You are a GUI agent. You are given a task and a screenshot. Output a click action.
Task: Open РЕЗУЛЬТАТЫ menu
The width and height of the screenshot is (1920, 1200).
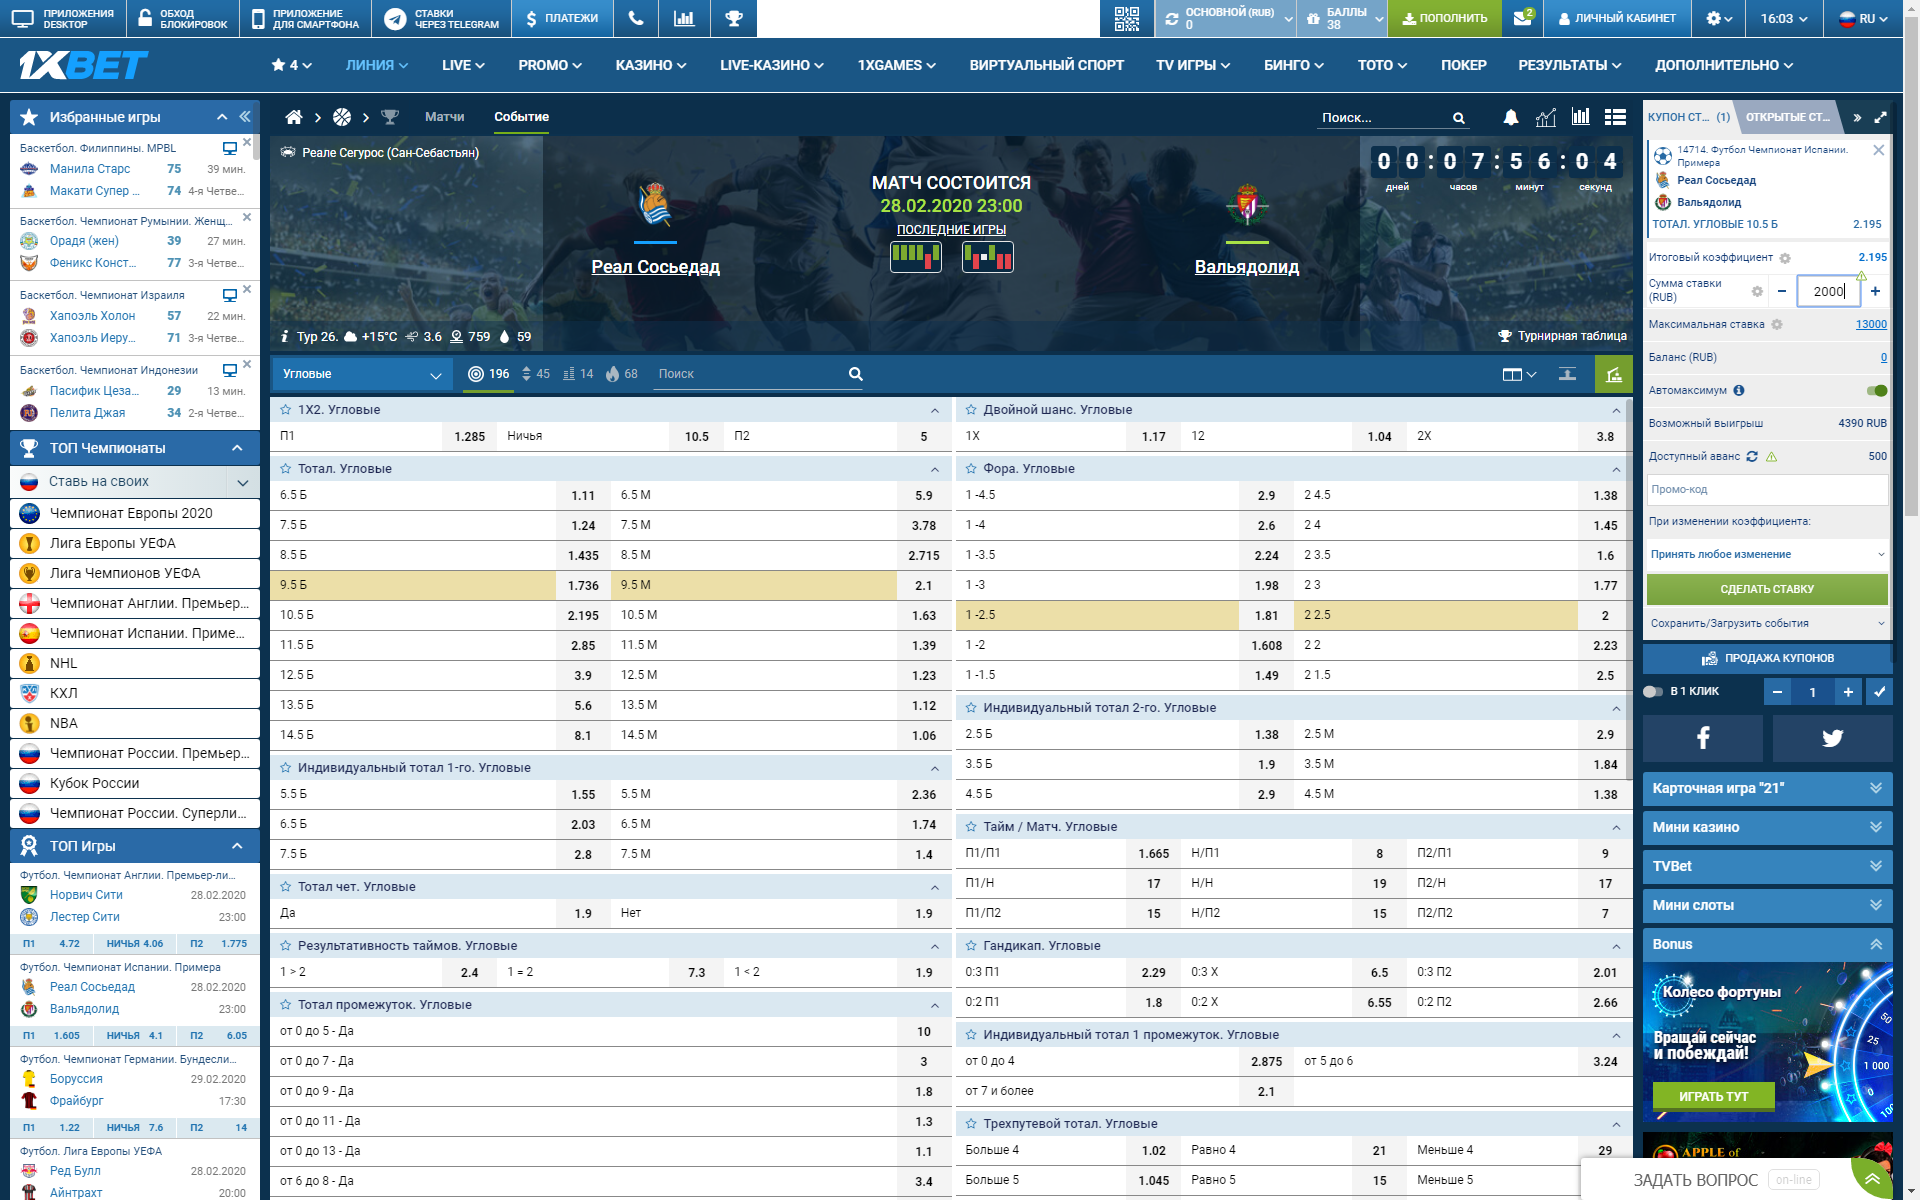click(x=1570, y=65)
